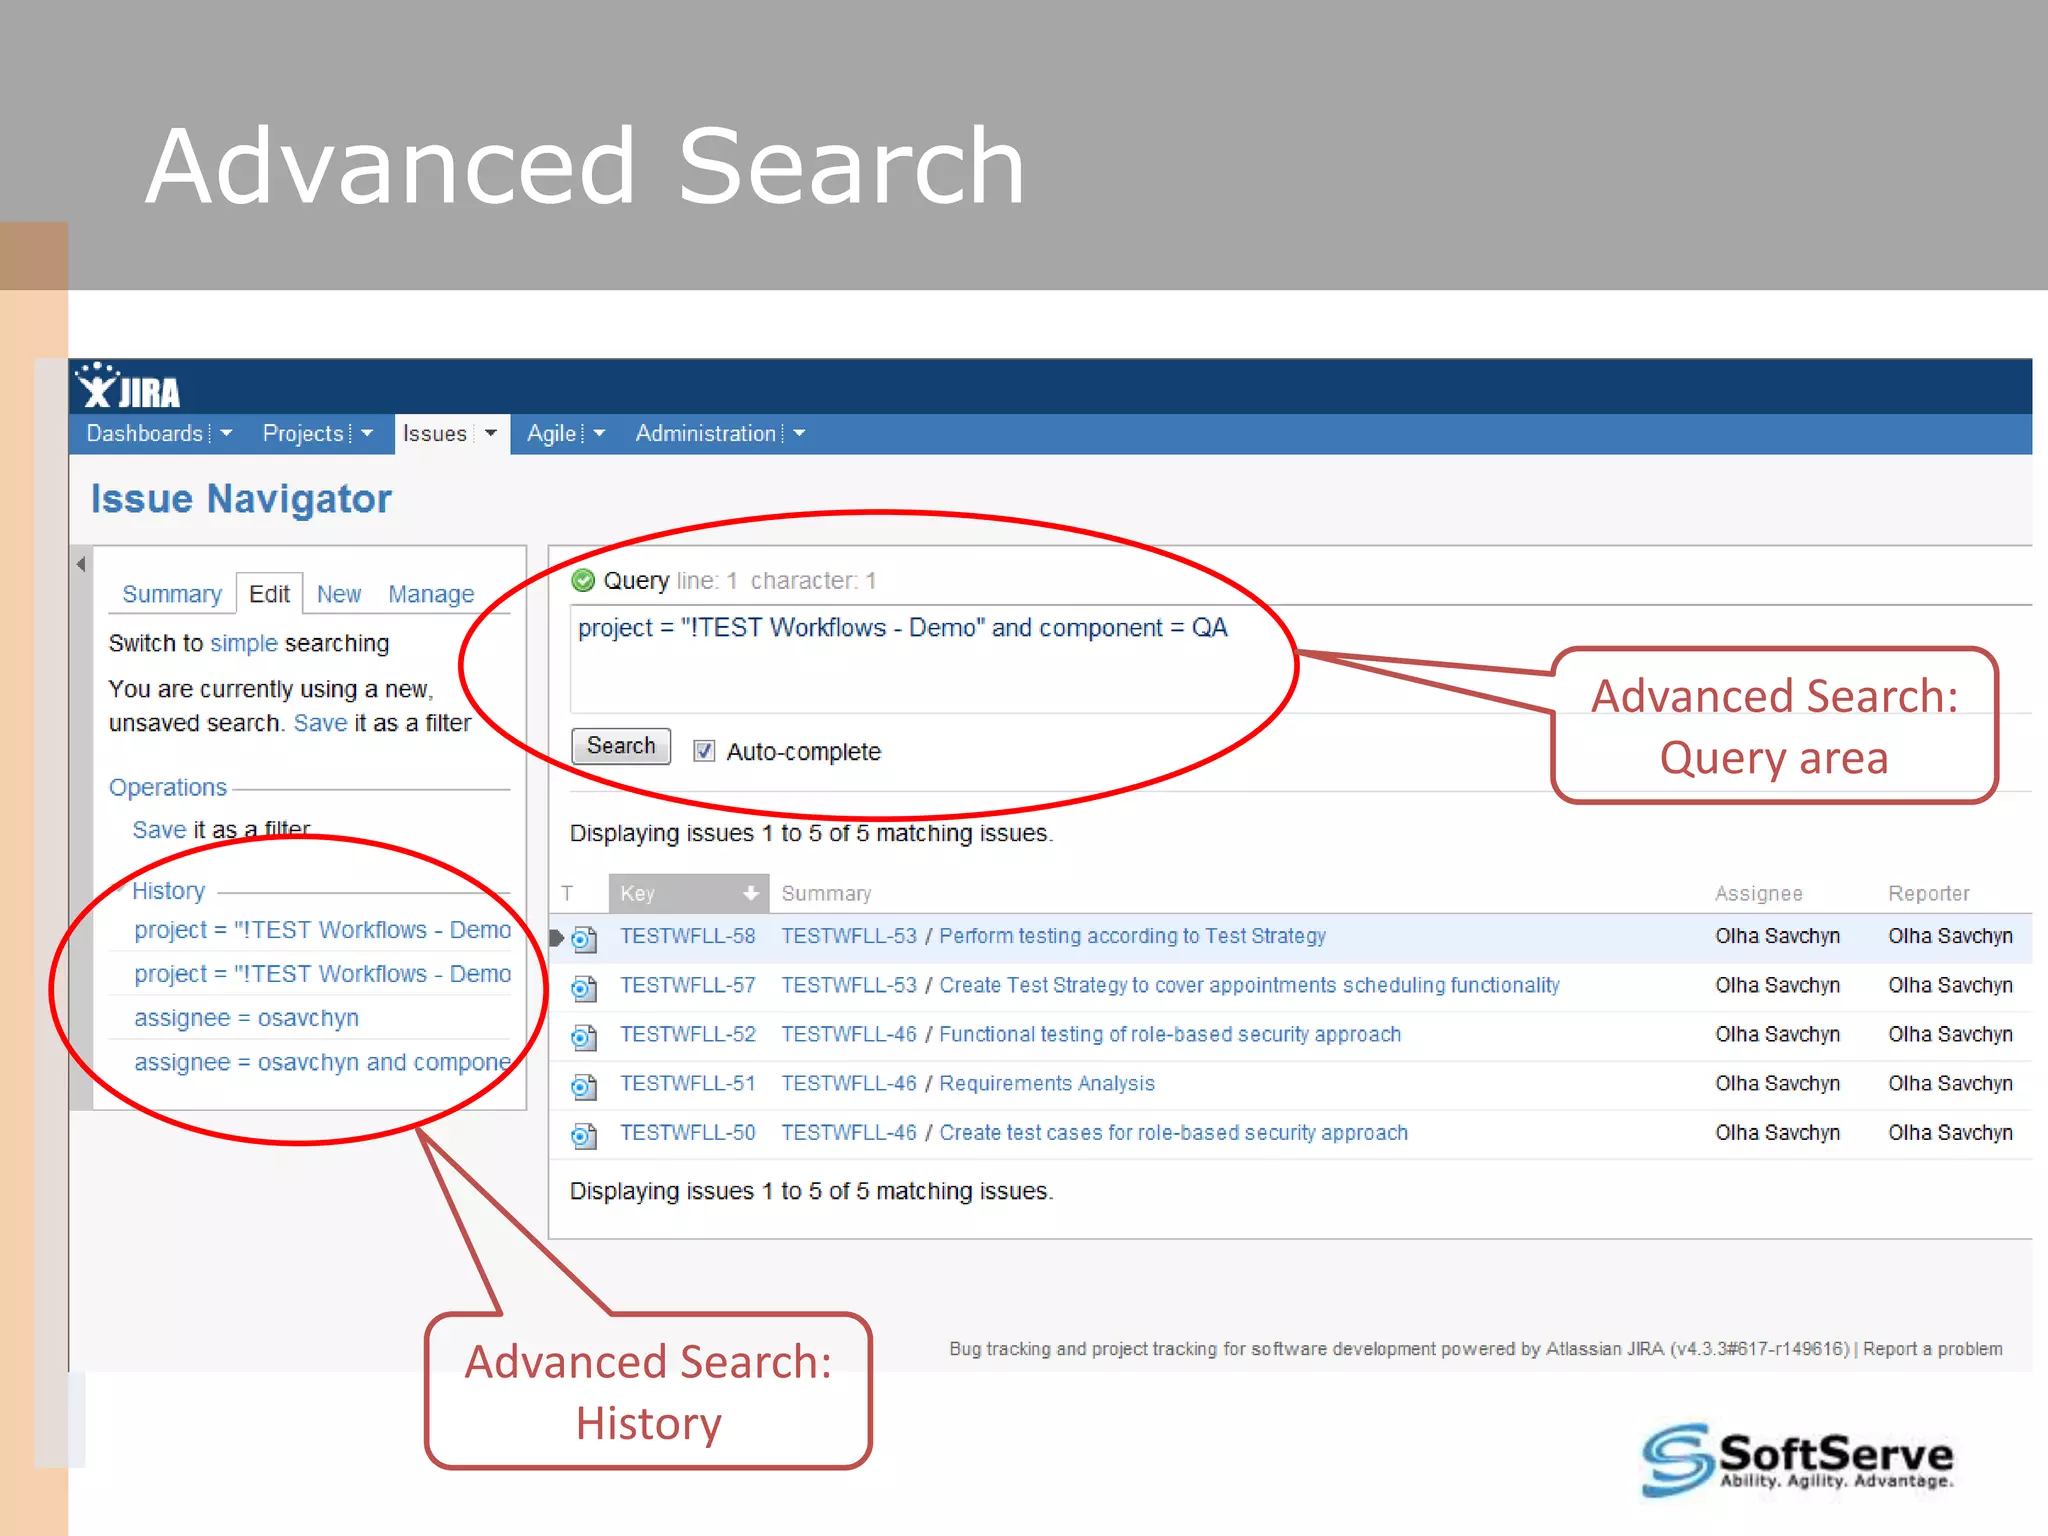The height and width of the screenshot is (1536, 2048).
Task: Toggle the Auto-complete checkbox
Action: (x=704, y=751)
